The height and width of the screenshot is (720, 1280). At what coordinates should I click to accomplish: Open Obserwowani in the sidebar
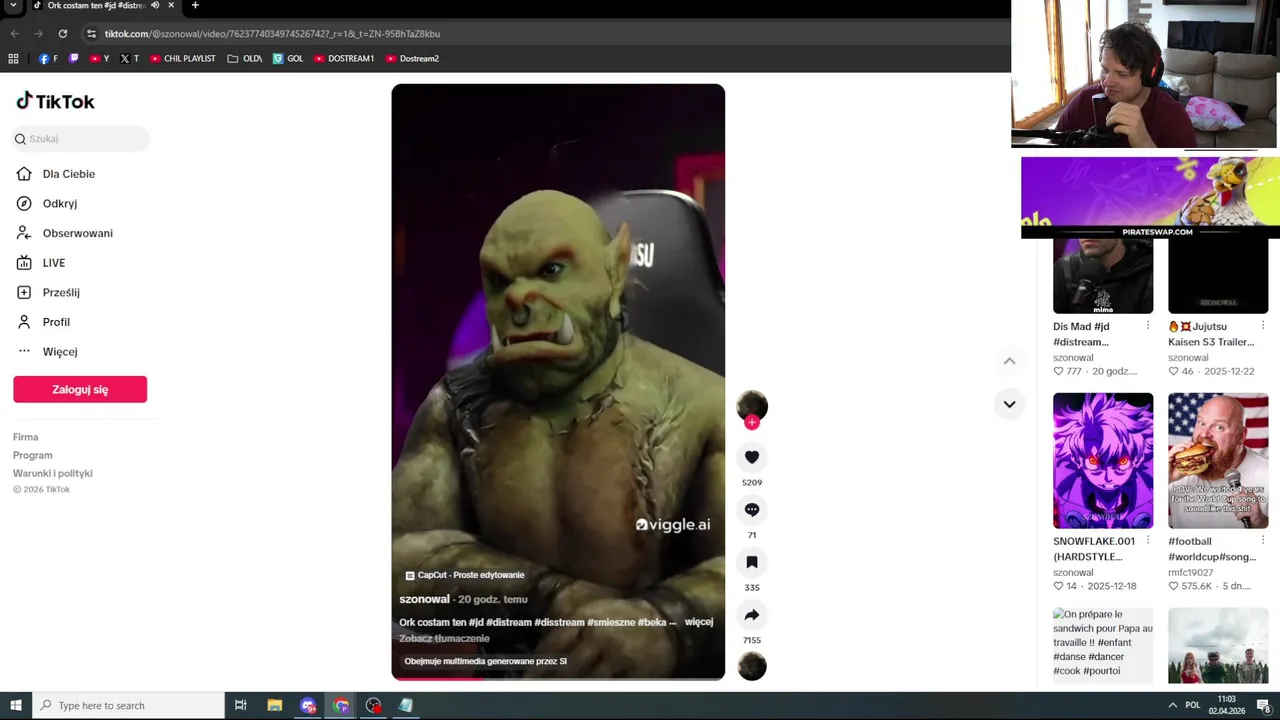[x=80, y=233]
